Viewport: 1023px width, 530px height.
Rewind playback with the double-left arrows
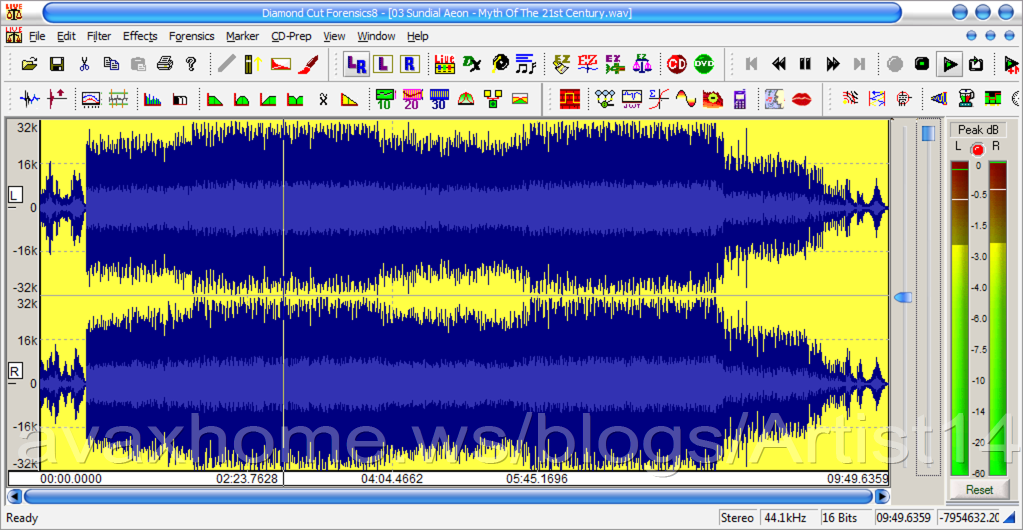tap(778, 64)
